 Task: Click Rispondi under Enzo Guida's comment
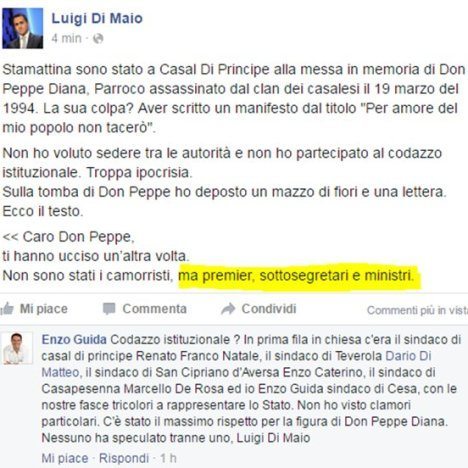point(124,458)
